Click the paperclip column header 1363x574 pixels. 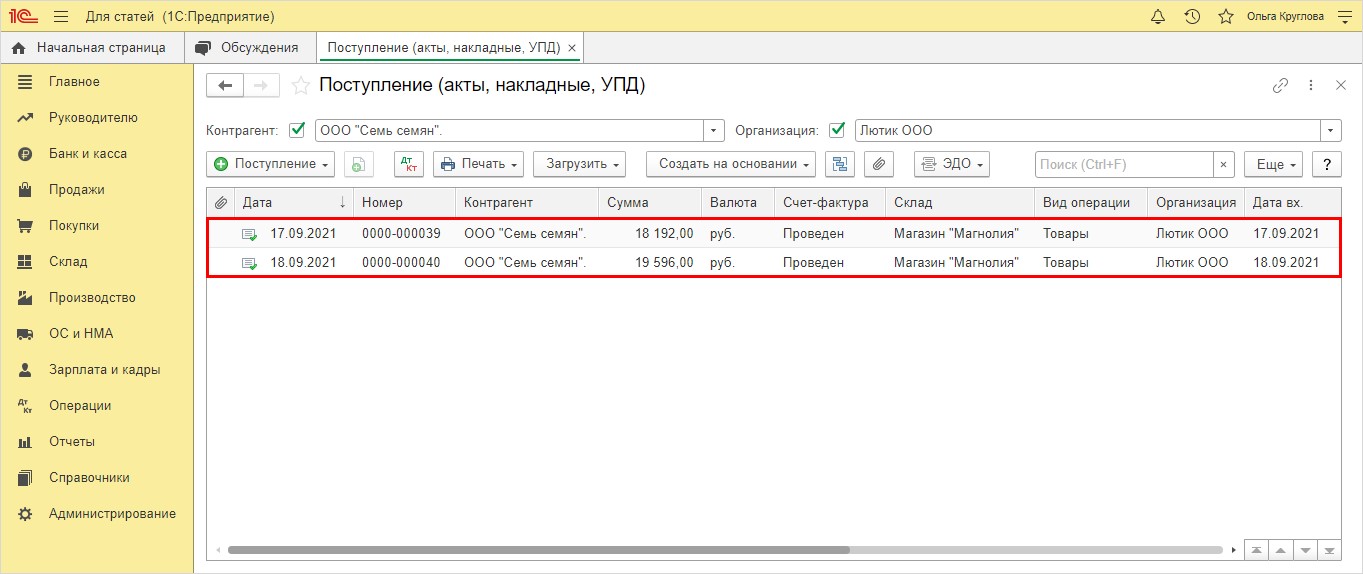point(221,202)
